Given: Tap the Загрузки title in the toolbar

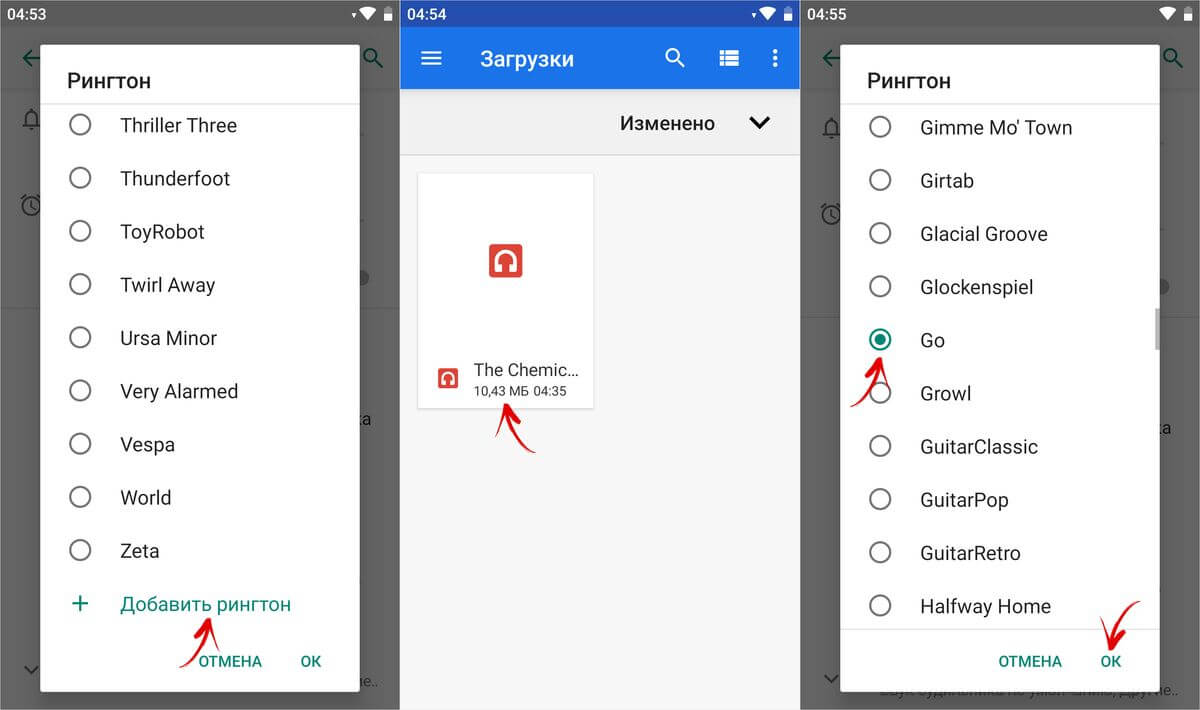Looking at the screenshot, I should pyautogui.click(x=527, y=59).
